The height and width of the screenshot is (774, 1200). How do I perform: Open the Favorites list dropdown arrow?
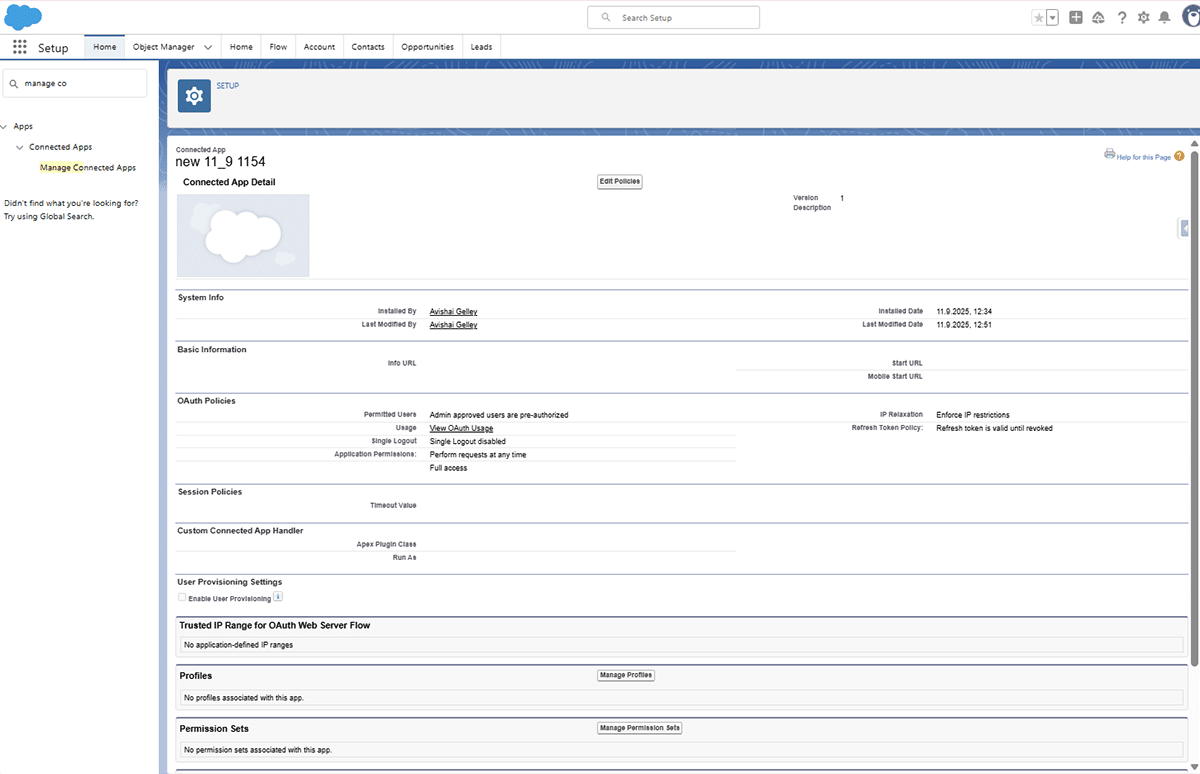coord(1052,18)
